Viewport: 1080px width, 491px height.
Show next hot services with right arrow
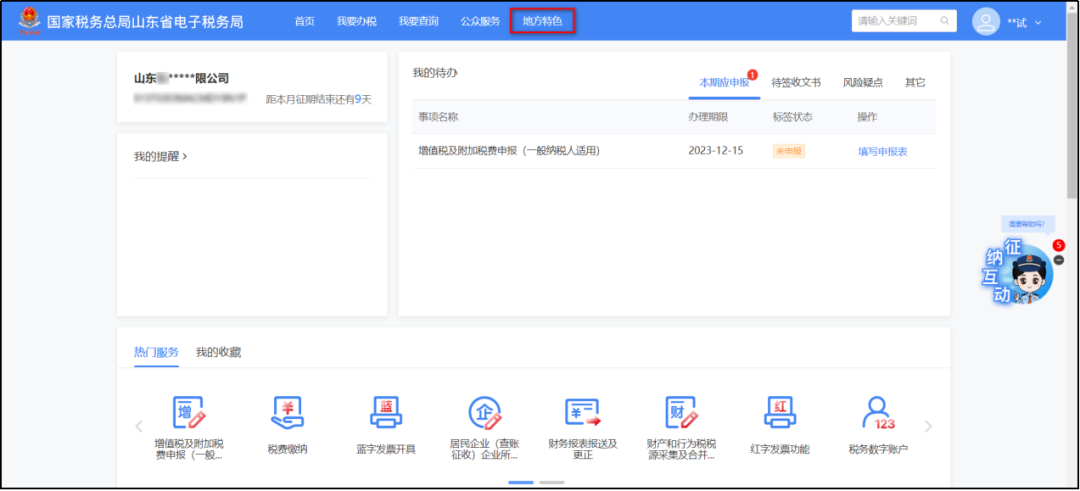point(928,426)
